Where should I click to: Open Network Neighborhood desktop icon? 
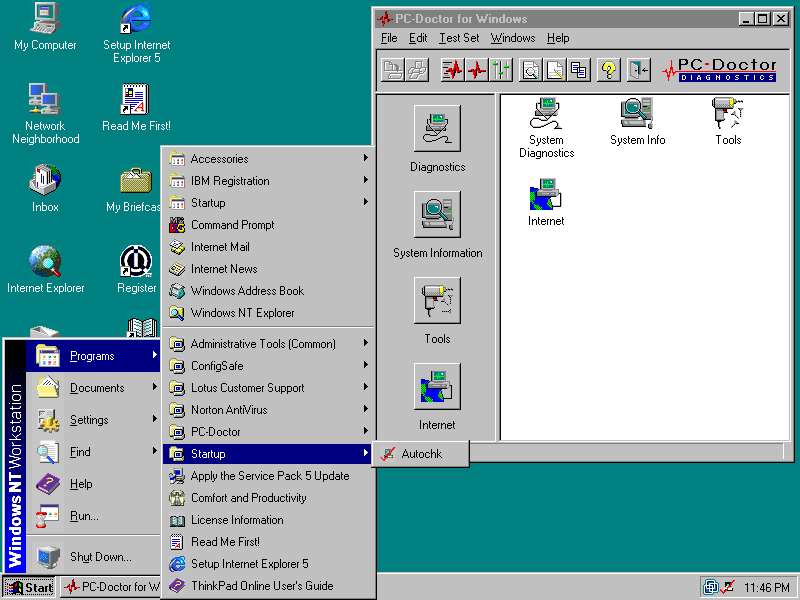click(45, 114)
